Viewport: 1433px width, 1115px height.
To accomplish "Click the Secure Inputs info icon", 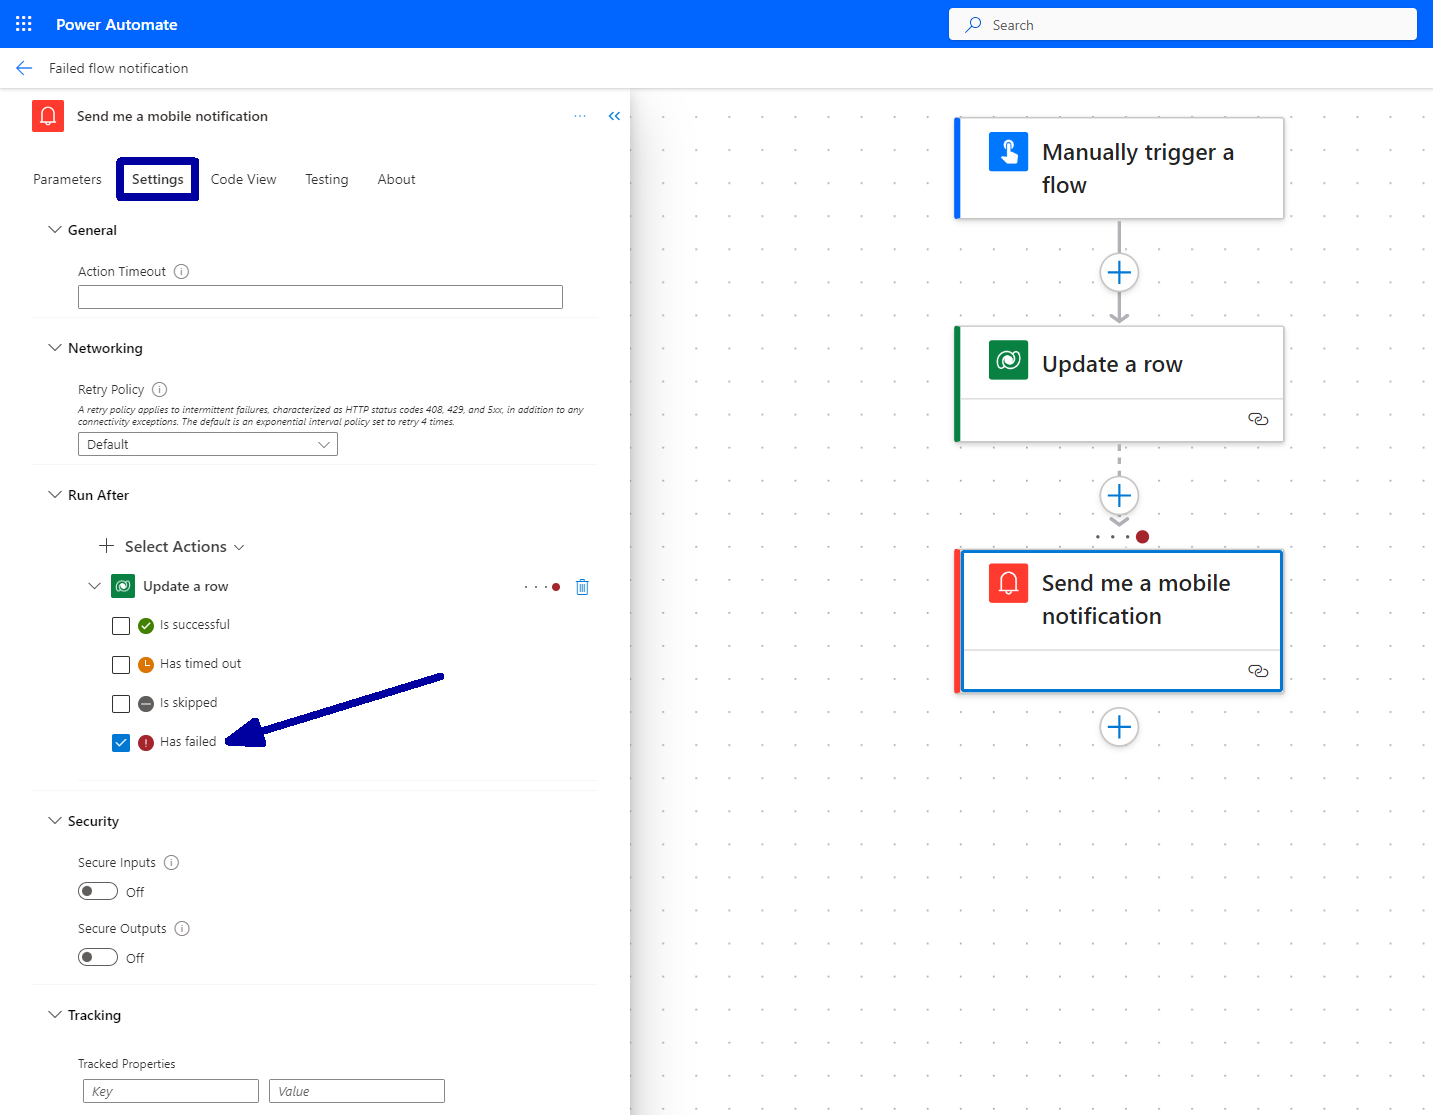I will (171, 862).
